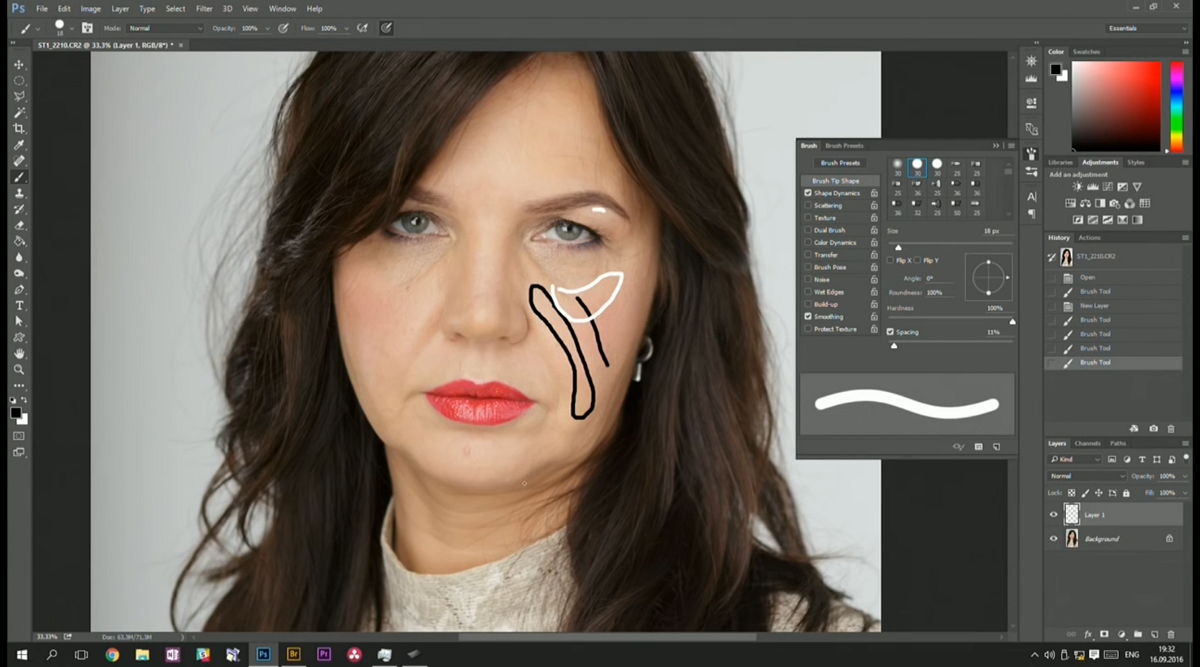This screenshot has height=667, width=1200.
Task: Select the Polygonal Lasso tool
Action: coord(19,96)
